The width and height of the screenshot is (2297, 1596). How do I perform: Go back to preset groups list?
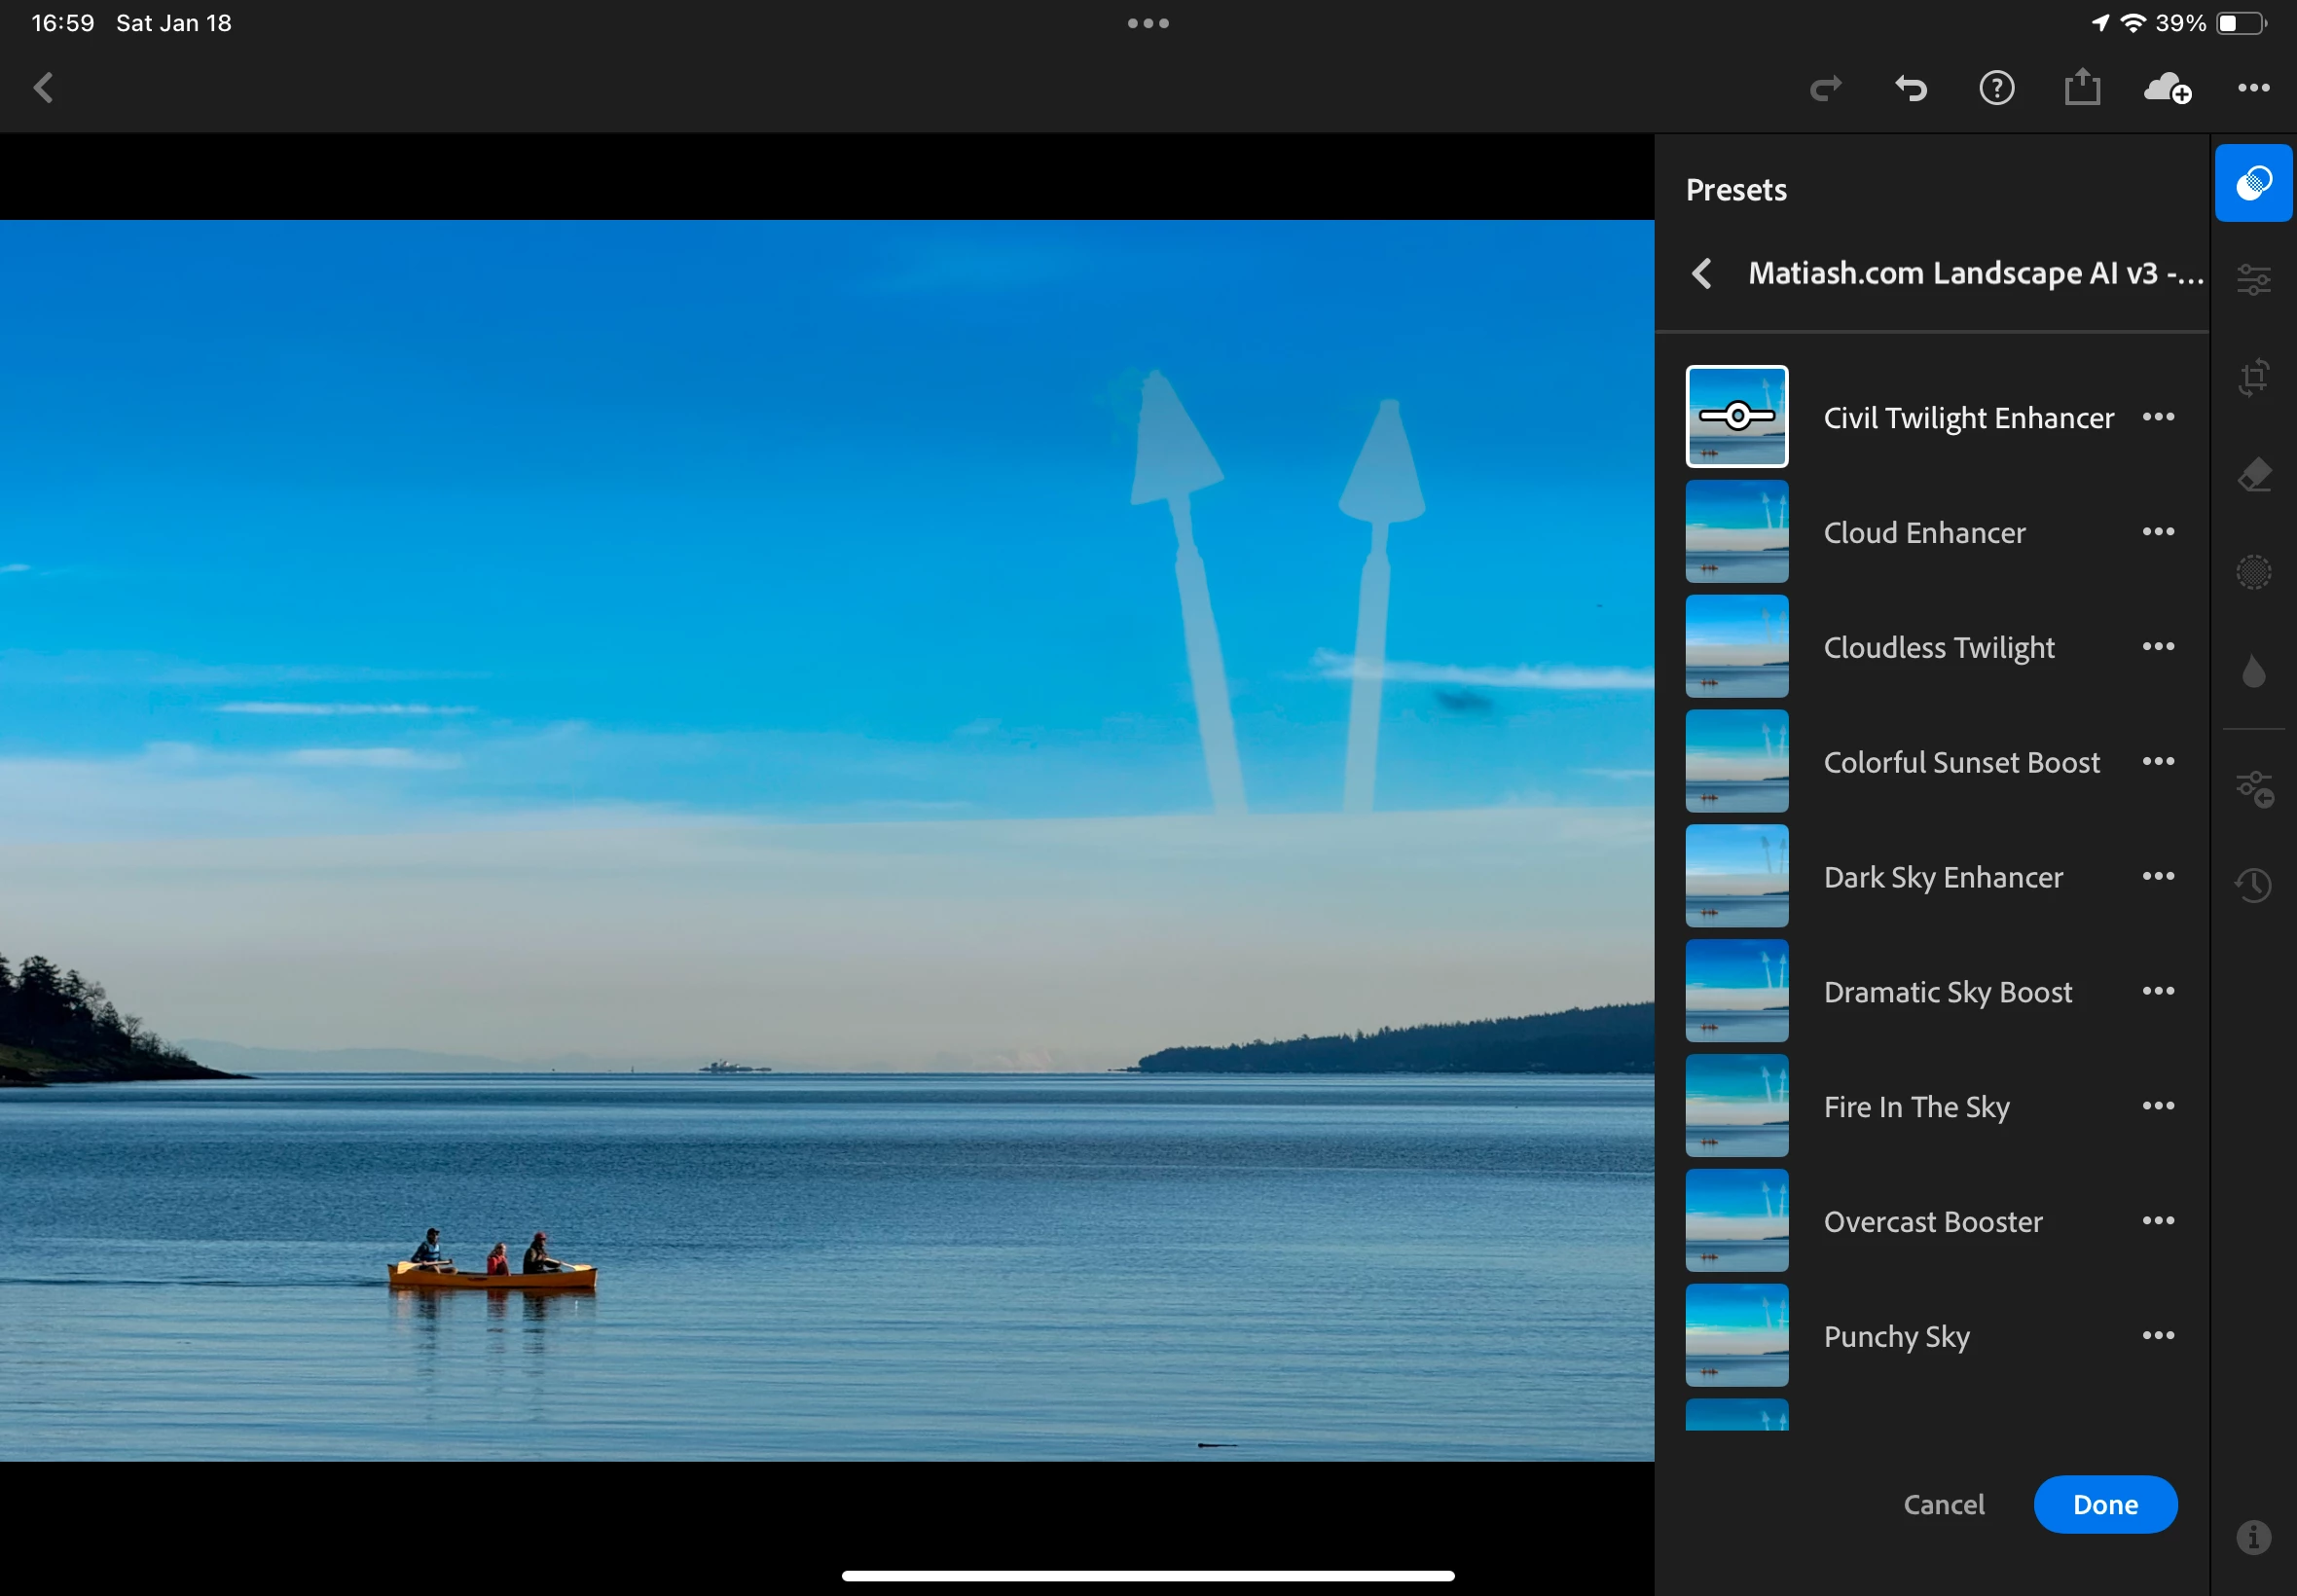1701,273
